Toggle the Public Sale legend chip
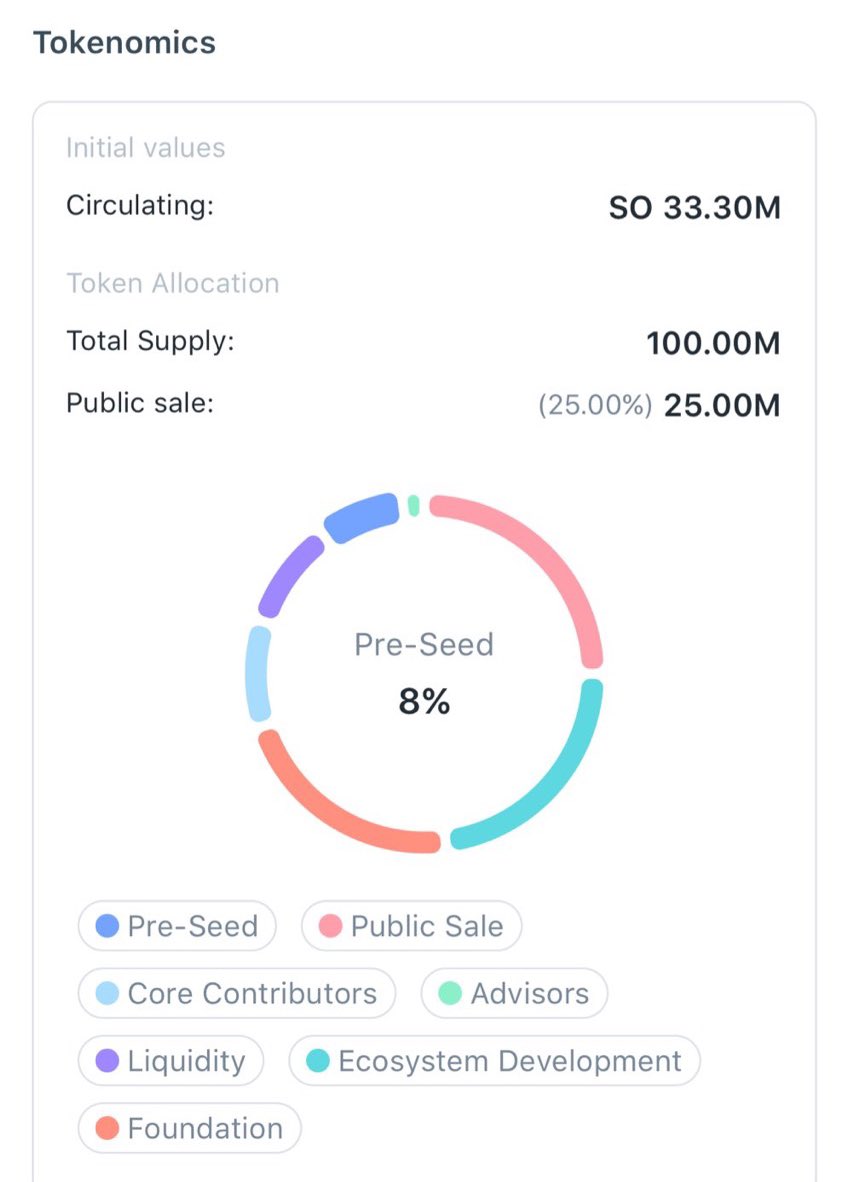This screenshot has width=848, height=1182. tap(411, 926)
